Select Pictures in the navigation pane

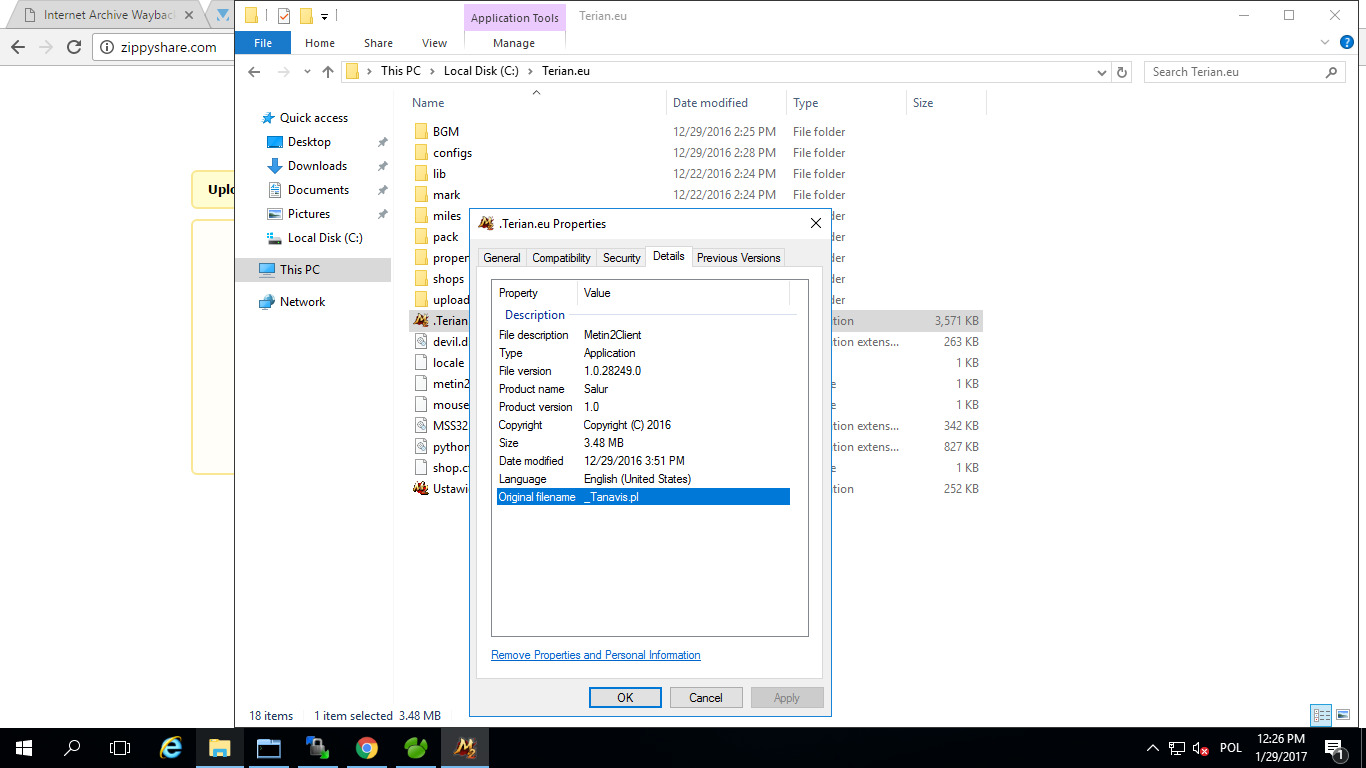[309, 214]
